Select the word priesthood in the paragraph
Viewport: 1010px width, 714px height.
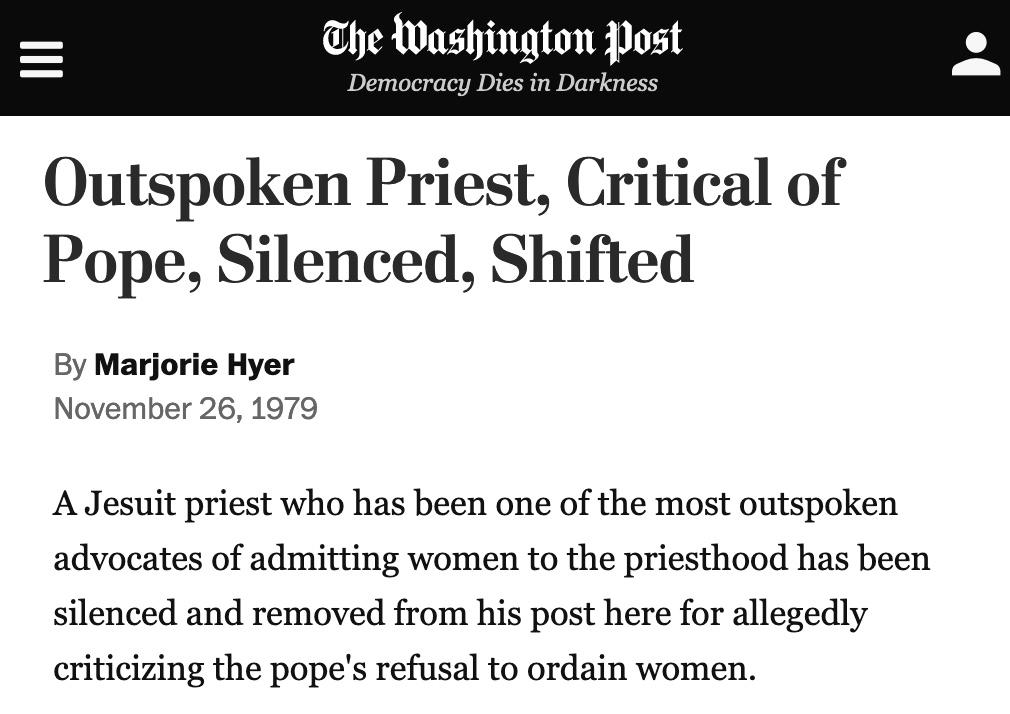pyautogui.click(x=705, y=558)
